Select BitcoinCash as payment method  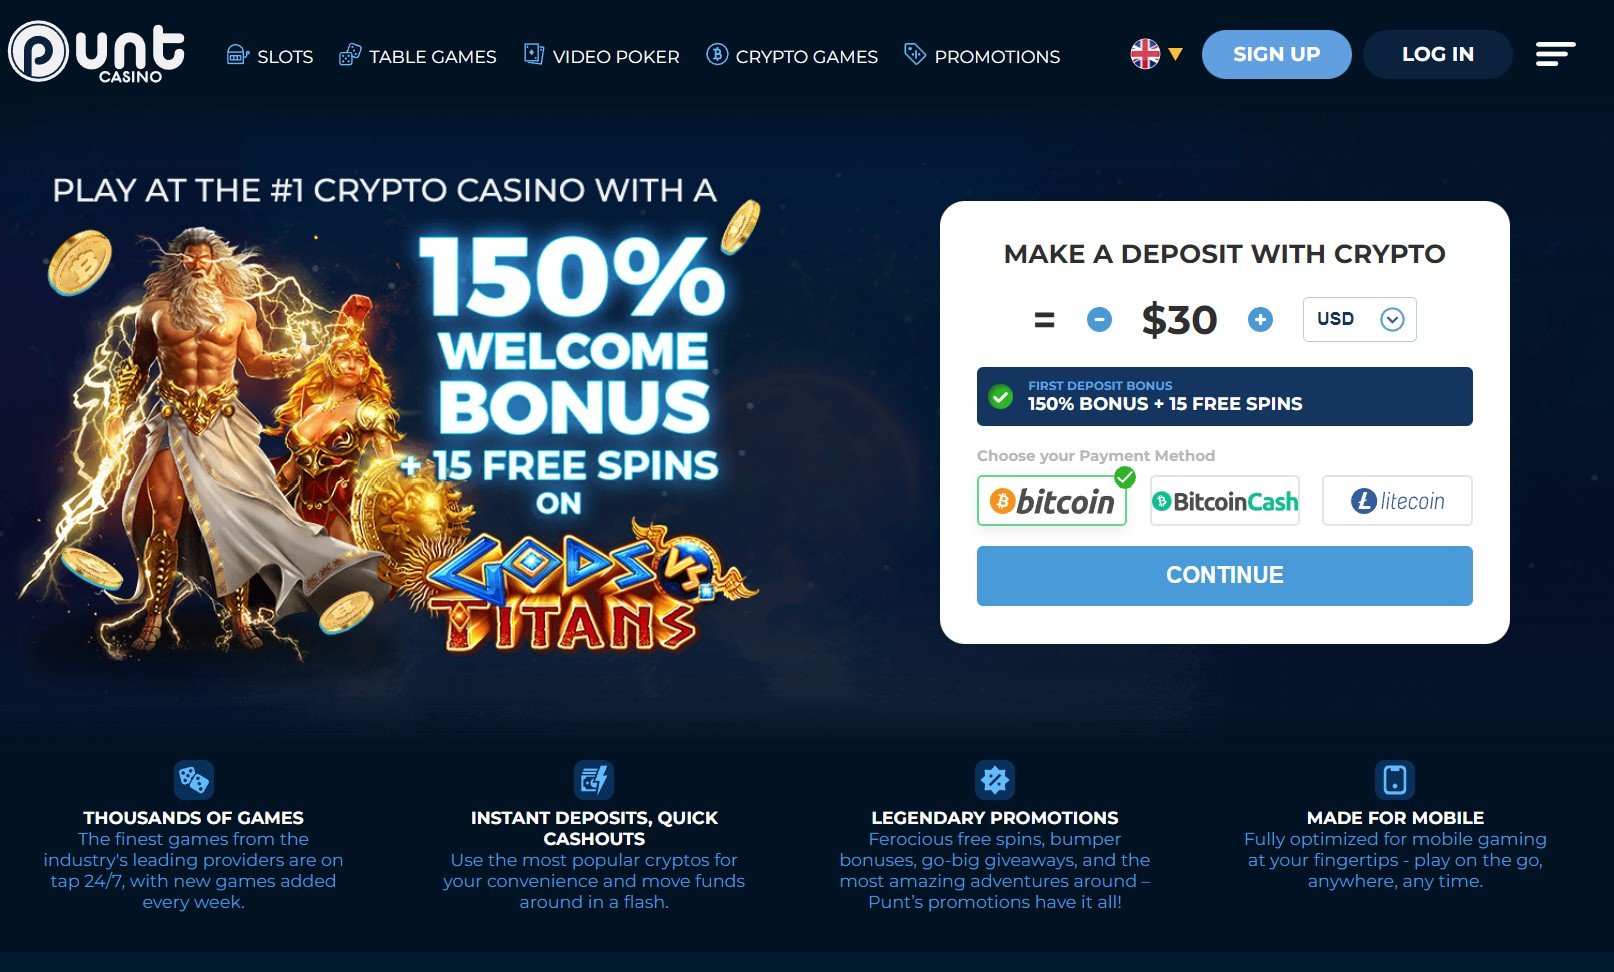pyautogui.click(x=1225, y=501)
